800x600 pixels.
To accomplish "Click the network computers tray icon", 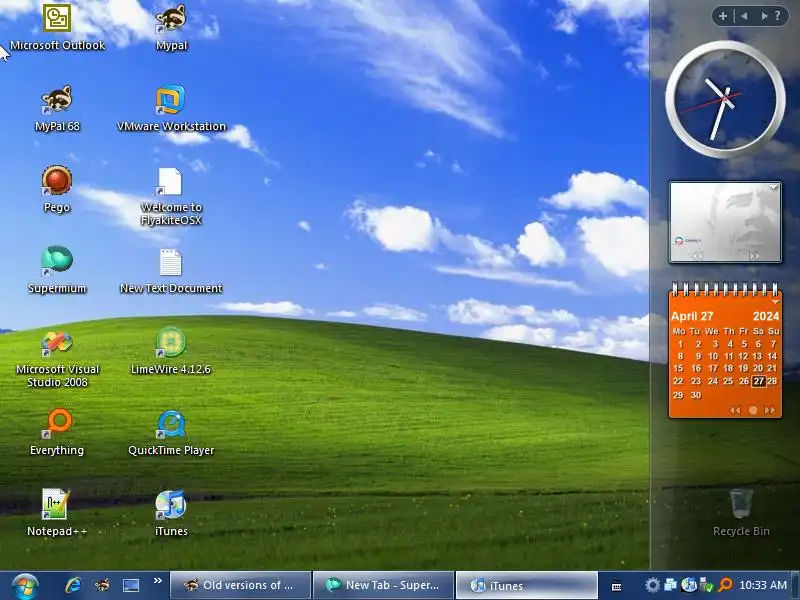I will [670, 585].
